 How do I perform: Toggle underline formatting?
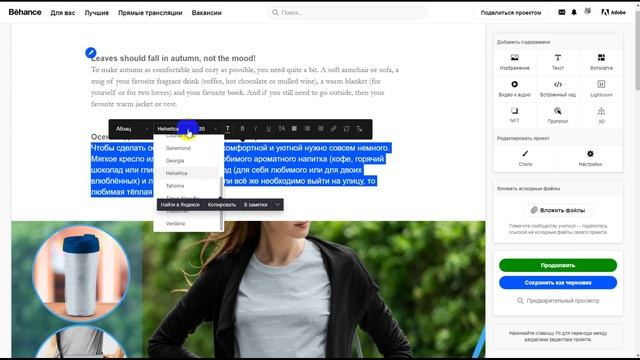click(x=268, y=129)
